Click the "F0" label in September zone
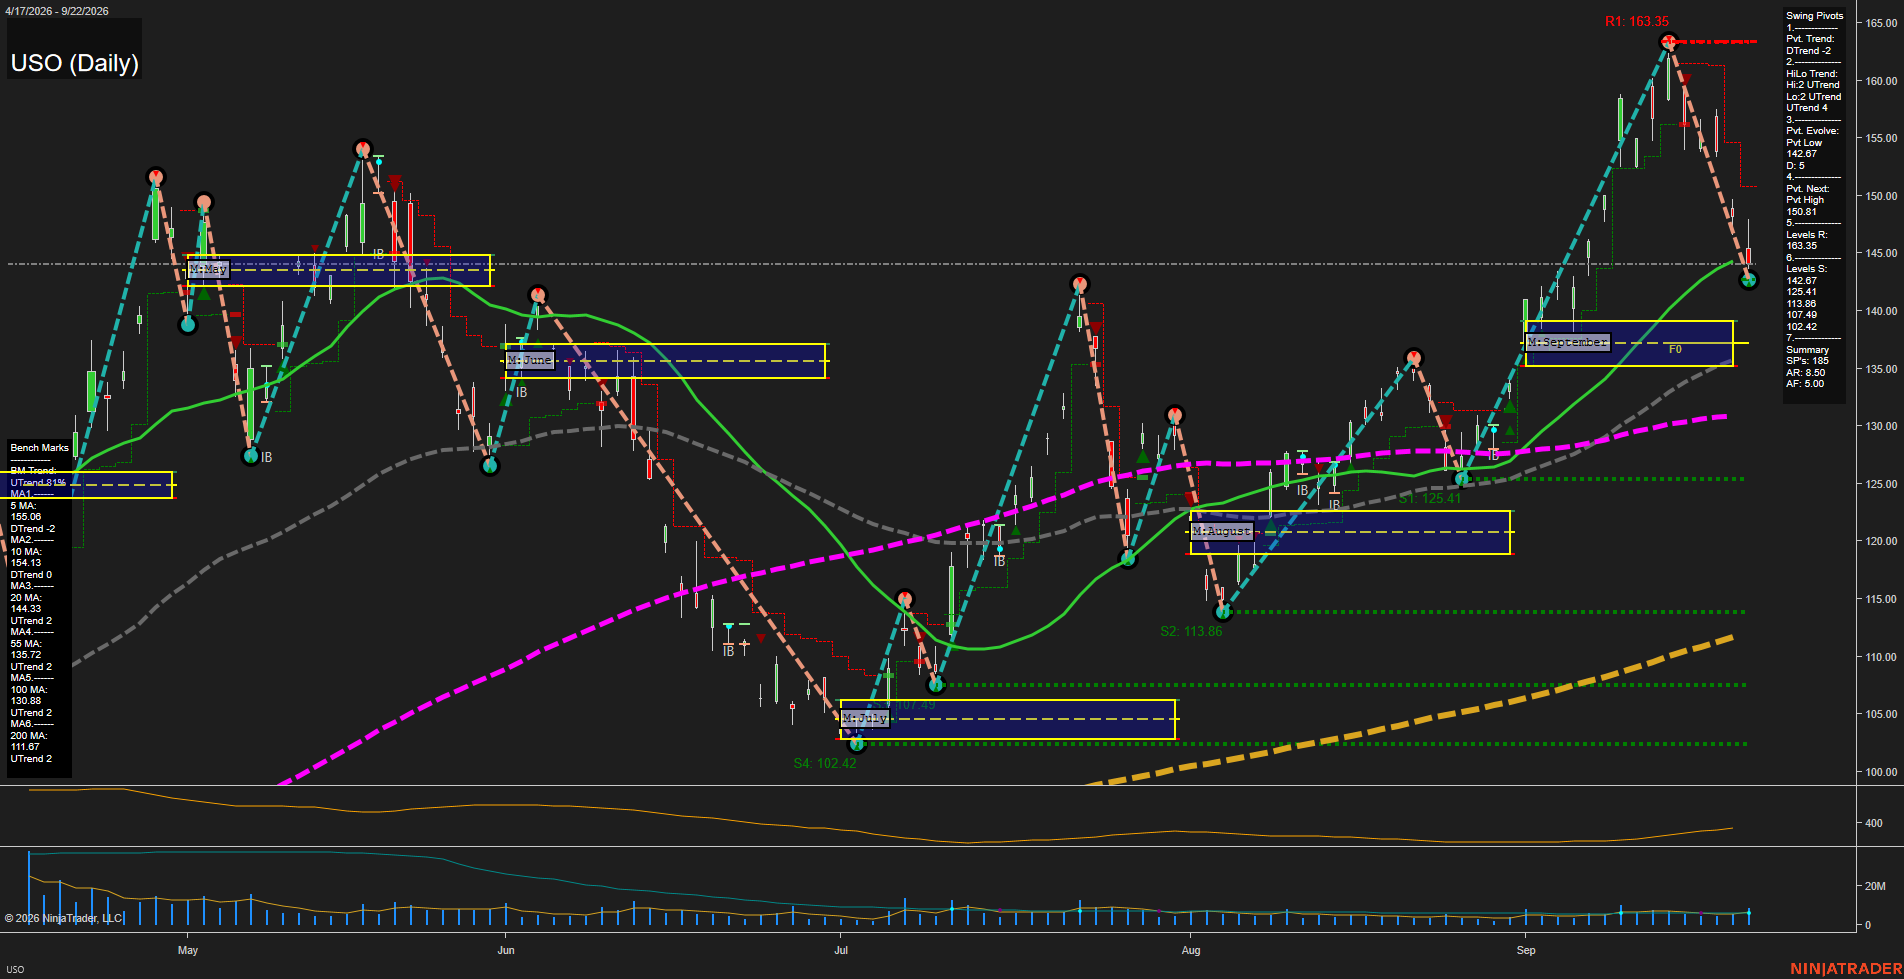Image resolution: width=1904 pixels, height=979 pixels. [x=1675, y=349]
